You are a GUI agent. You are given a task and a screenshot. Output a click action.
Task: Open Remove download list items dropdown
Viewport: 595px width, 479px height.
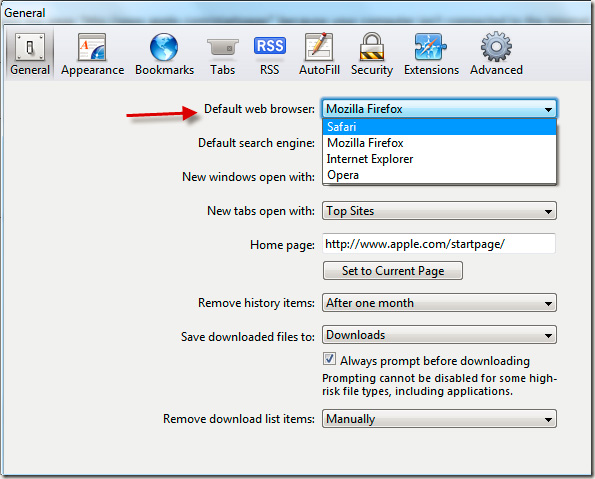click(x=439, y=419)
